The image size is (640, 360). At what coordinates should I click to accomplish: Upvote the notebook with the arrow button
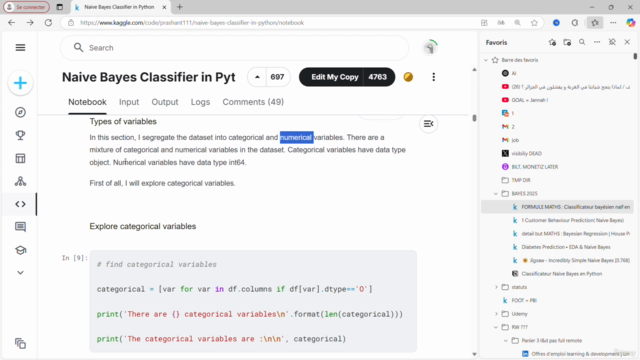point(257,77)
